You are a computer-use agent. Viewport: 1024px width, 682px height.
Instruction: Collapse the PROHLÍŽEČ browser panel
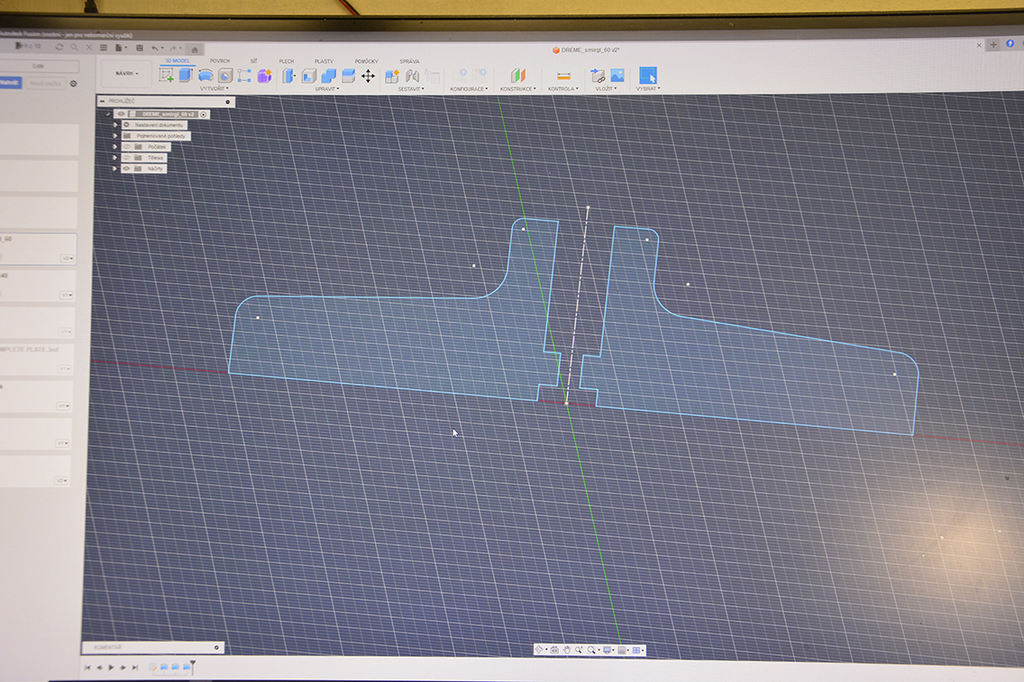click(x=103, y=101)
